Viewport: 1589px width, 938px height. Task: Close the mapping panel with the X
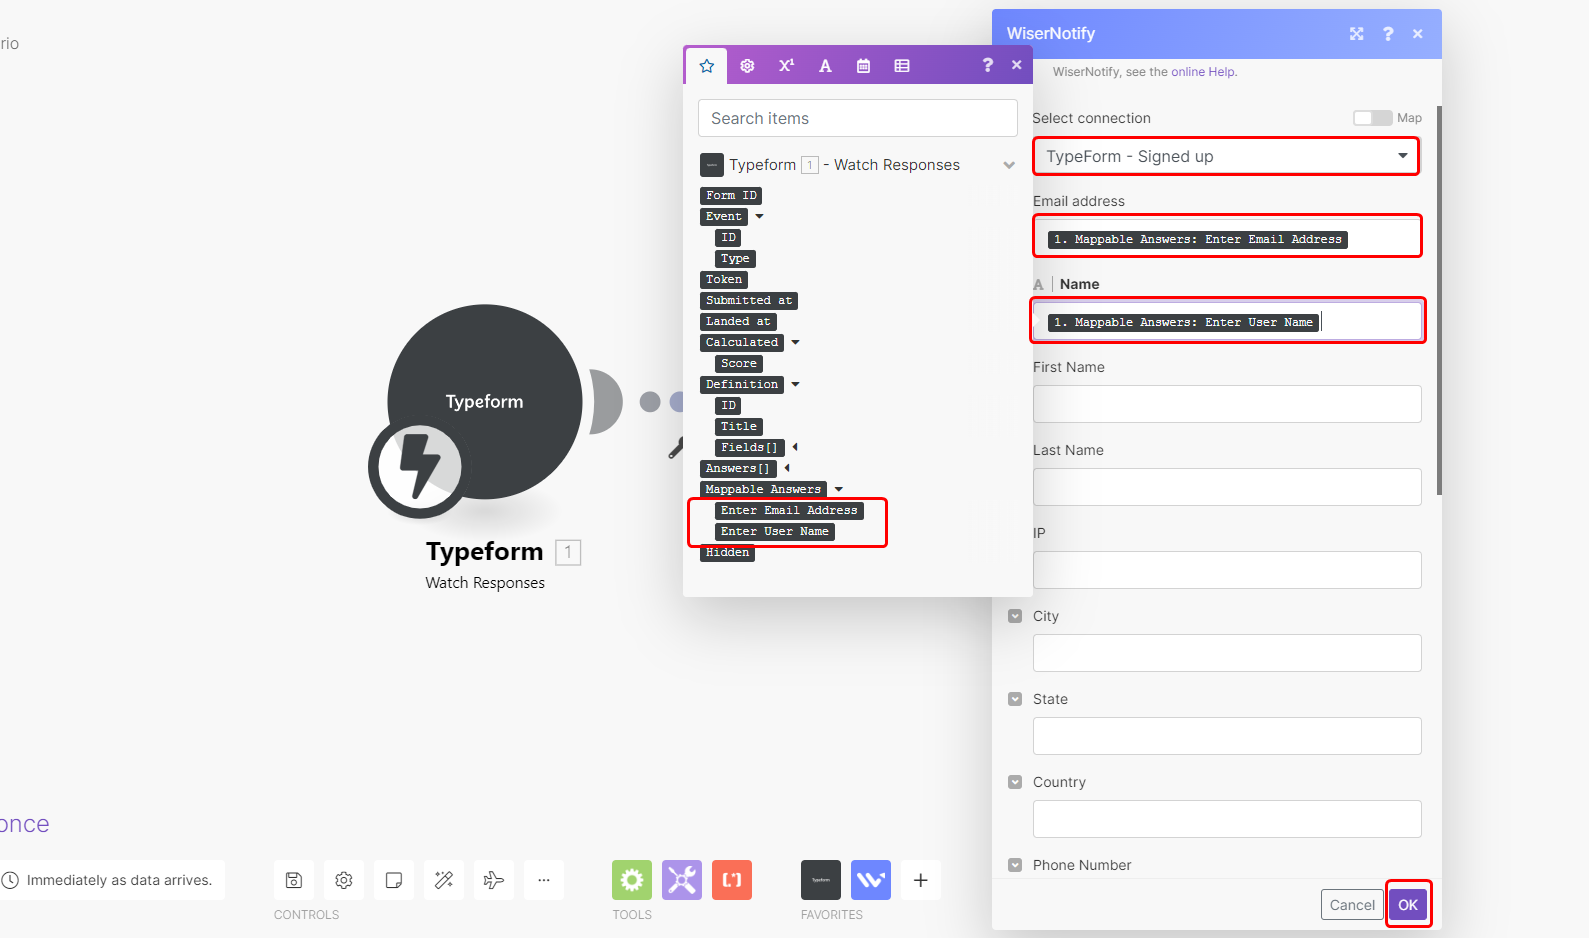(1017, 65)
